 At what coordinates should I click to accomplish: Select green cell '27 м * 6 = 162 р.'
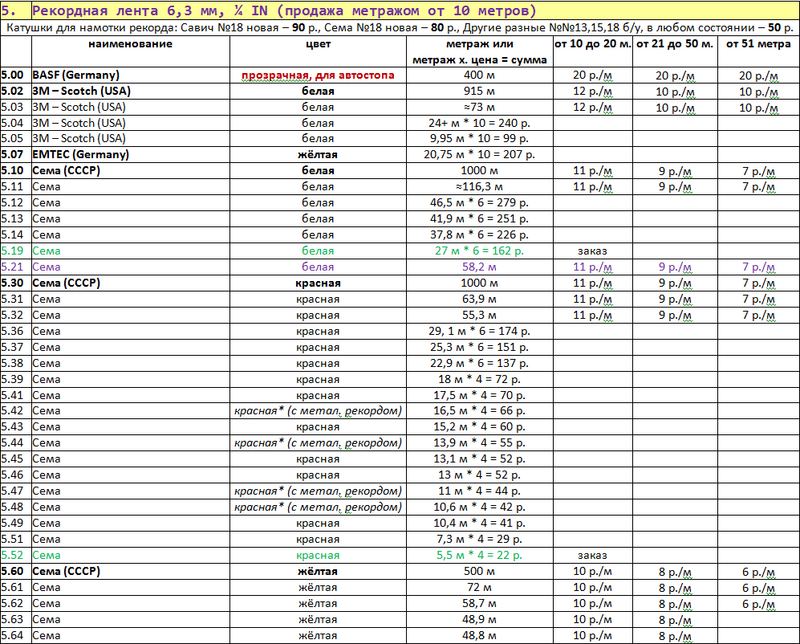[x=480, y=251]
